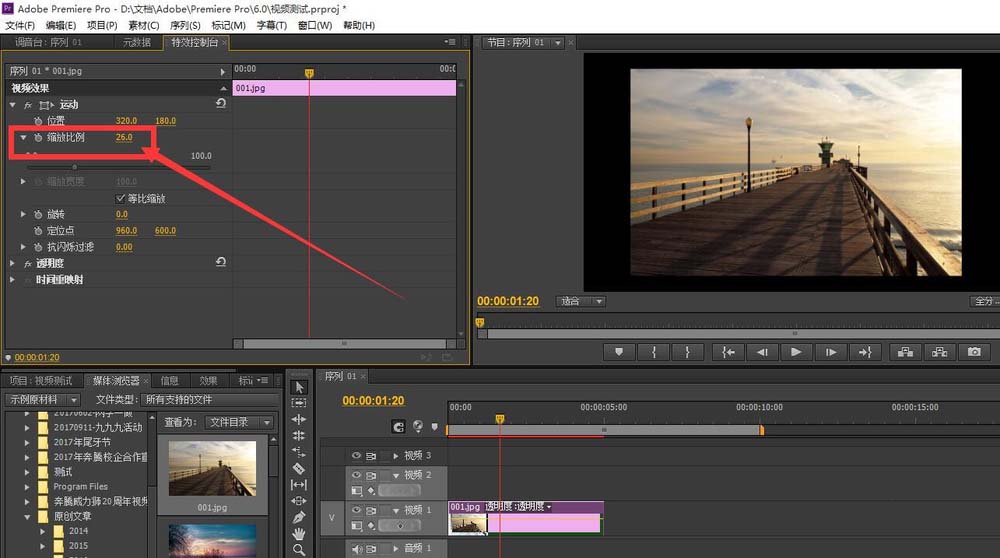Activate the Zoom magnifier tool
Screen dimensions: 1000x558
click(298, 549)
